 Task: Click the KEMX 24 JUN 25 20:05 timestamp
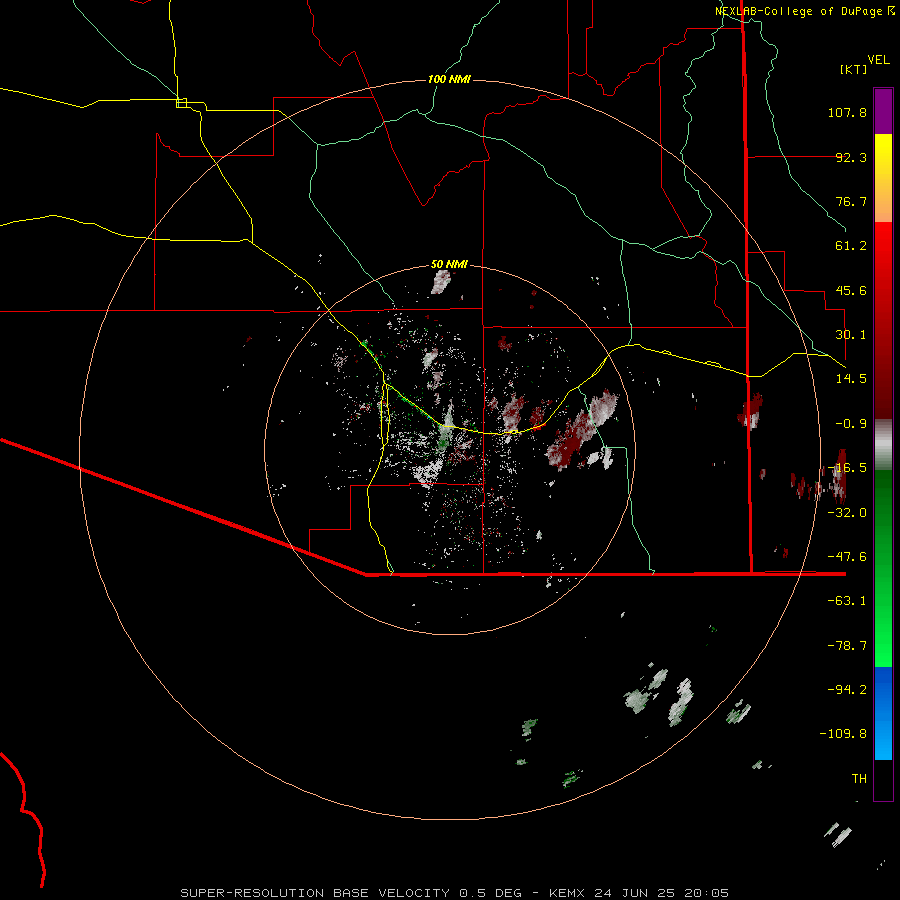tap(639, 893)
